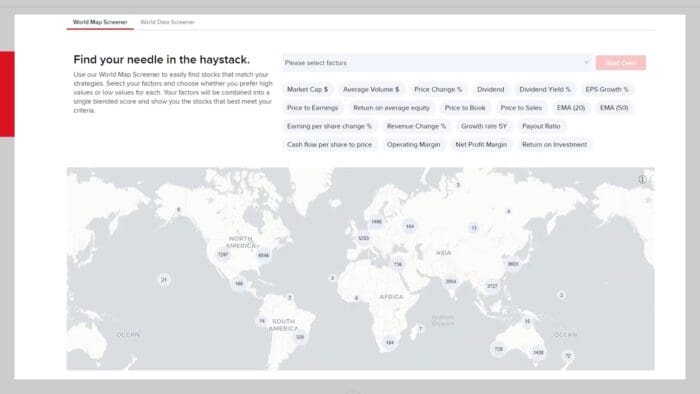
Task: Click the 13 cluster in central Asia
Action: click(x=474, y=228)
